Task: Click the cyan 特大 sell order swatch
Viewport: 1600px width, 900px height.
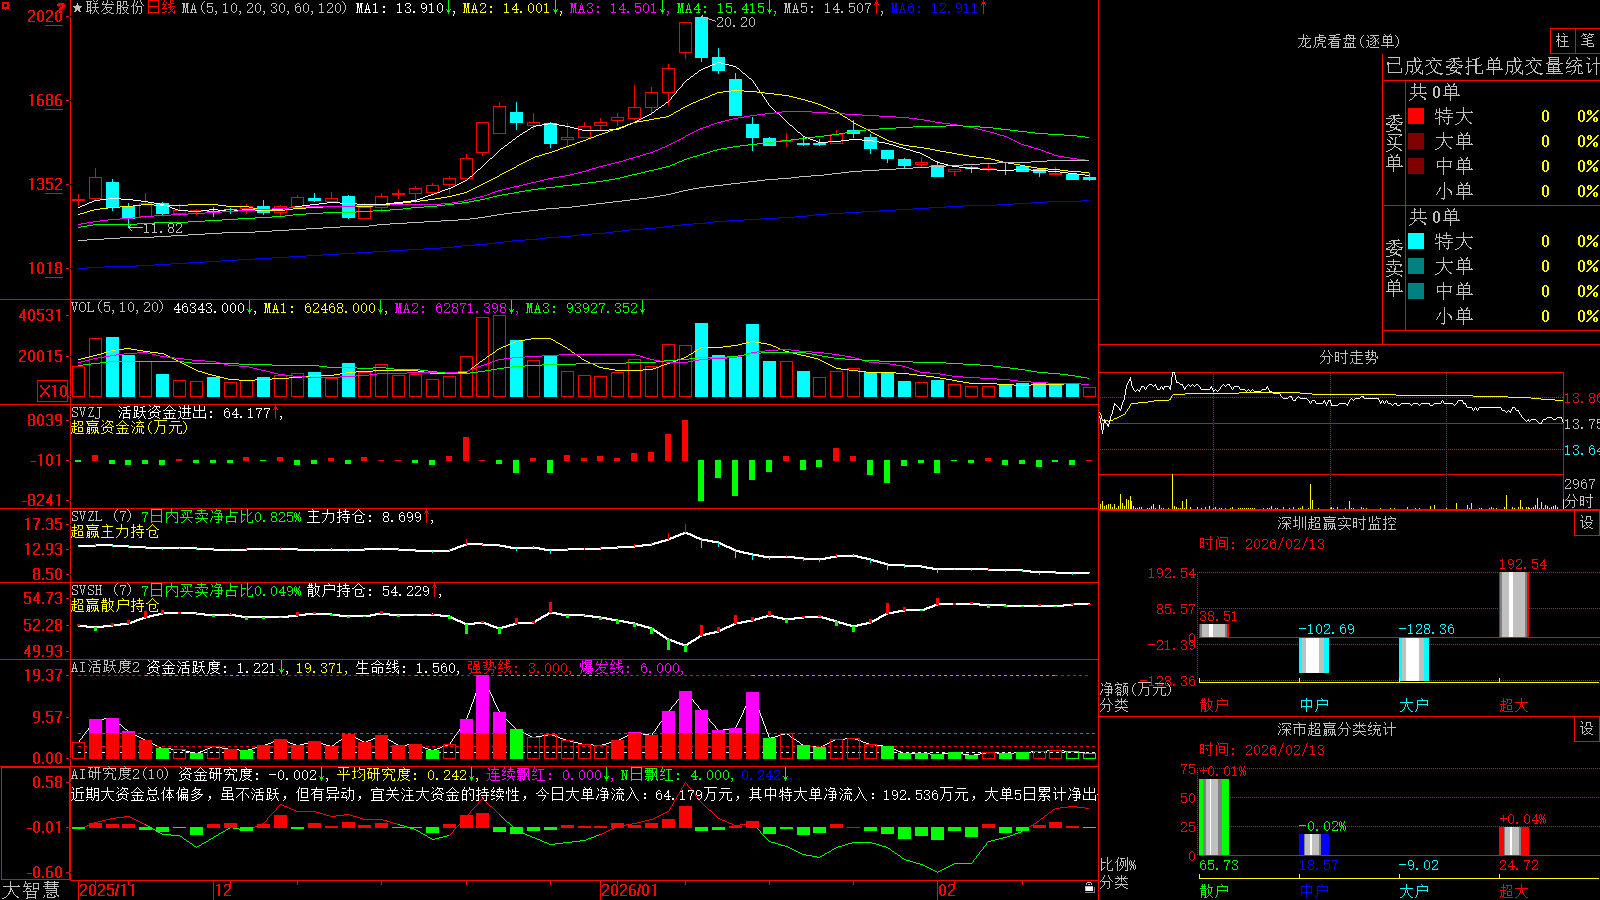Action: [1416, 241]
